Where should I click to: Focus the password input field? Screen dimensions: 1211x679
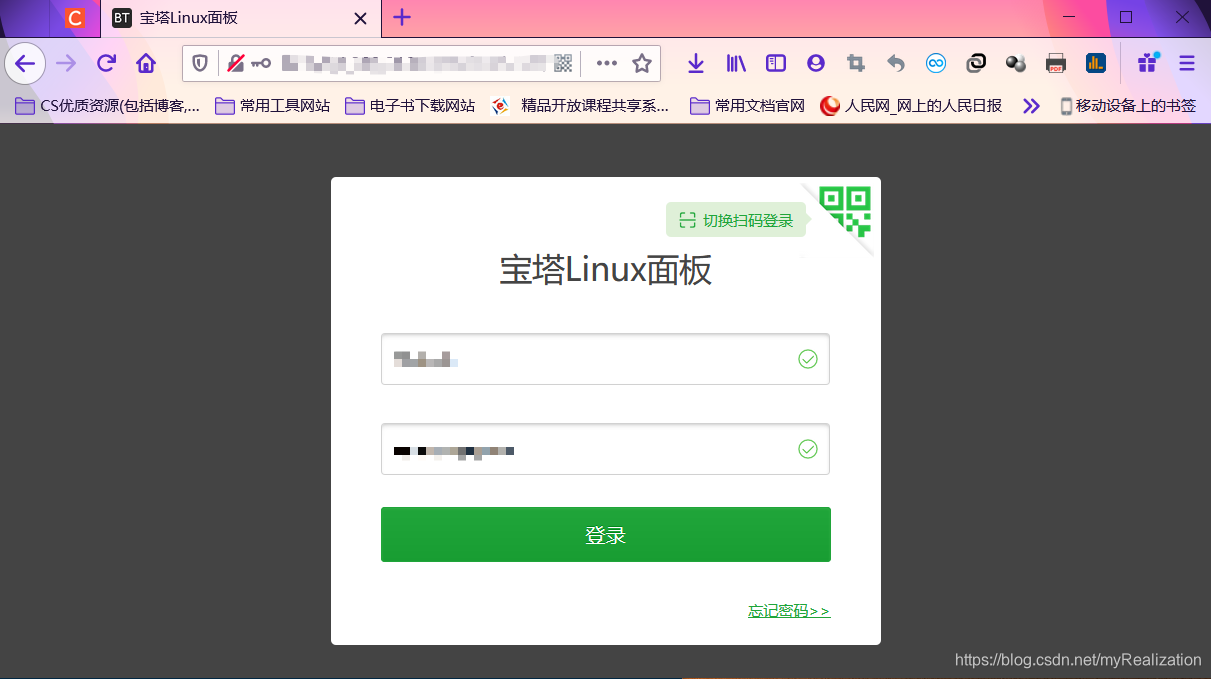point(605,450)
